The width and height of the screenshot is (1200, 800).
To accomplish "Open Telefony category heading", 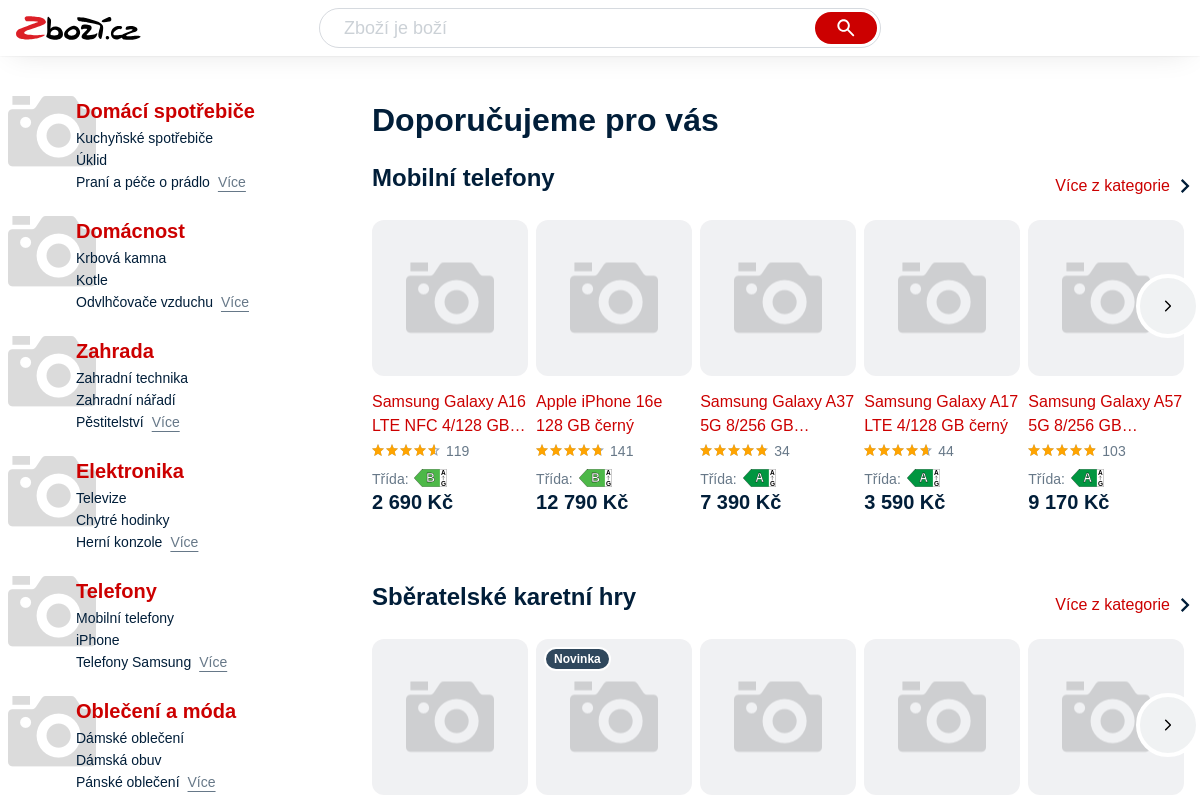I will [x=116, y=591].
